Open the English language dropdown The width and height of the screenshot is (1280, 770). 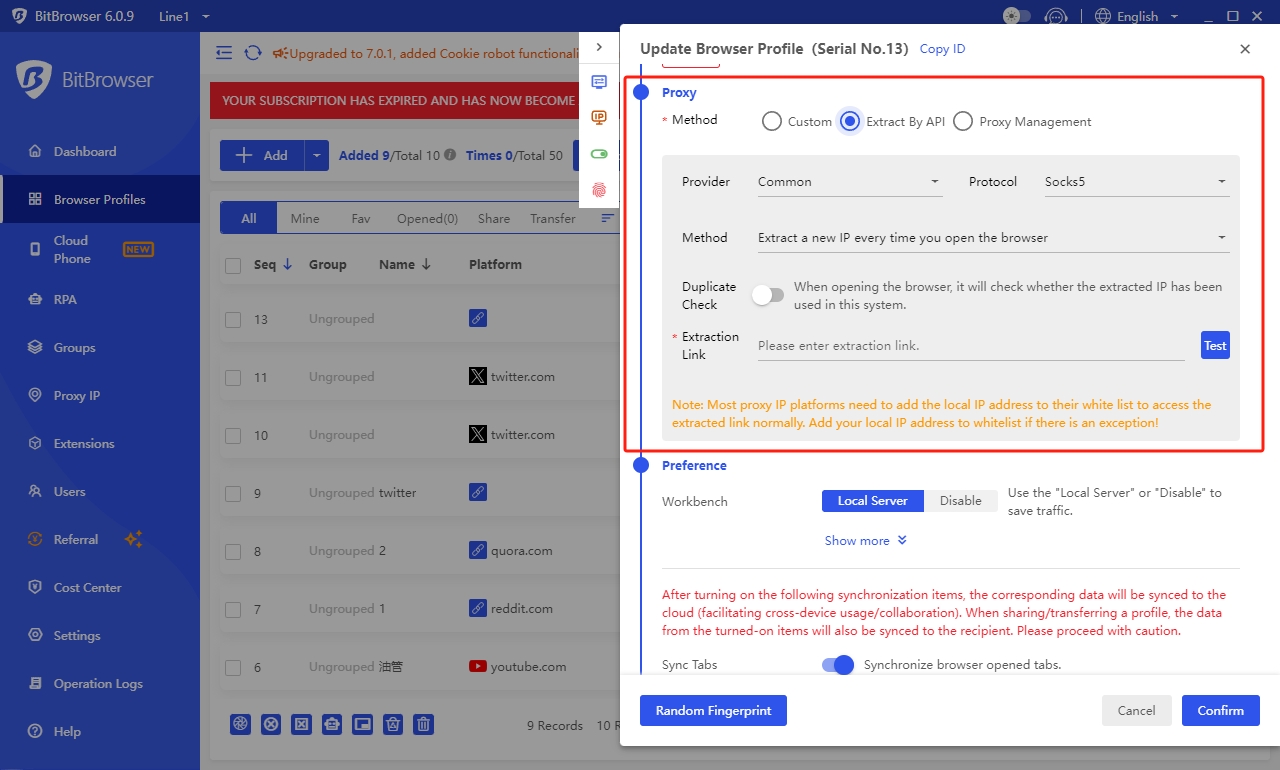[1137, 16]
